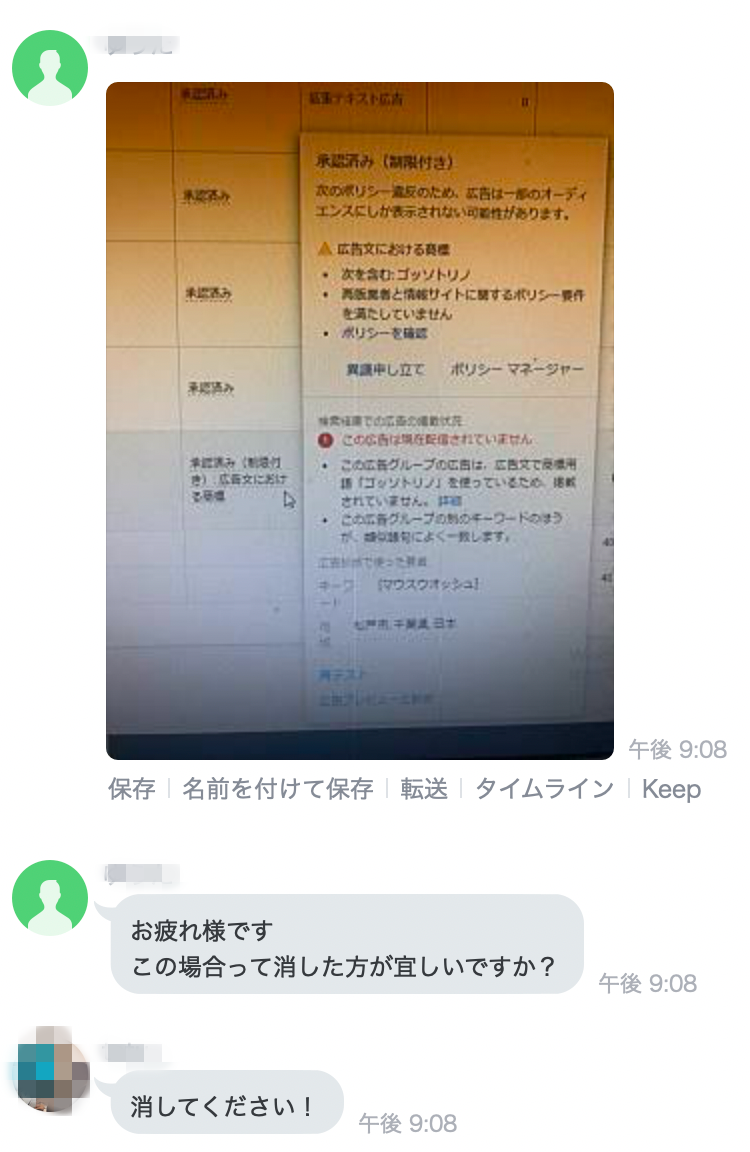Click ポリシー マネージャー in the photo

516,369
